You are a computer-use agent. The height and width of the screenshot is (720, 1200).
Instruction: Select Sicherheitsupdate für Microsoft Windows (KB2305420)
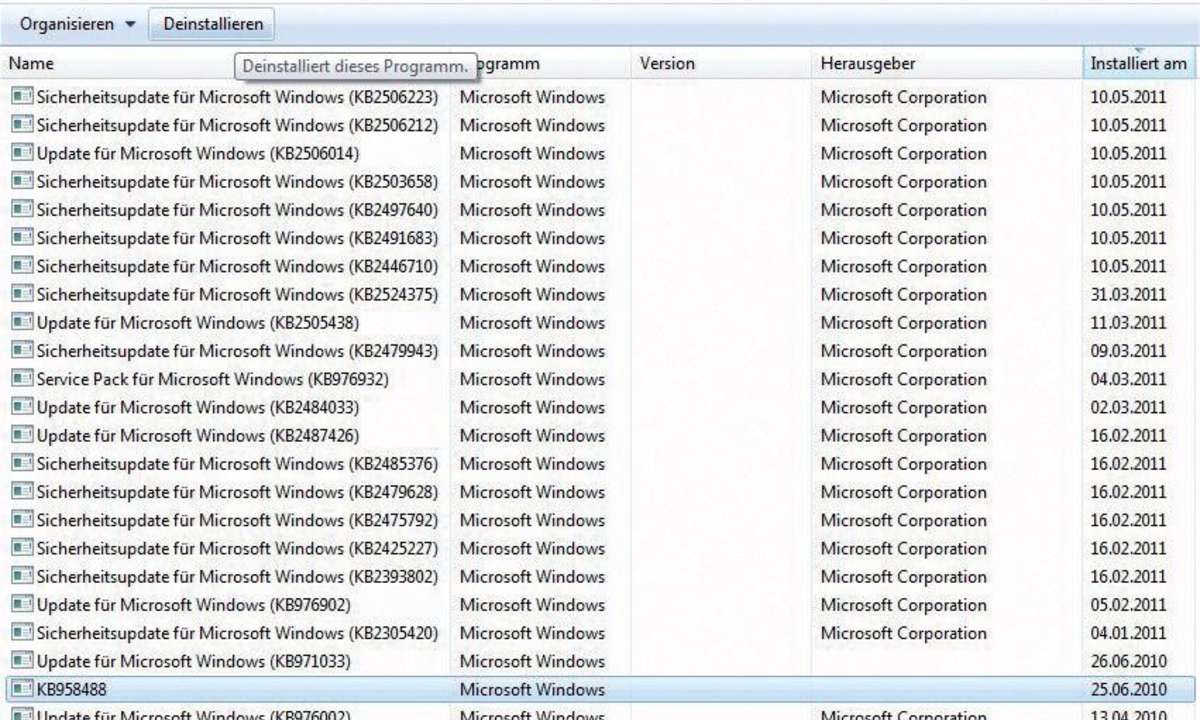point(237,632)
